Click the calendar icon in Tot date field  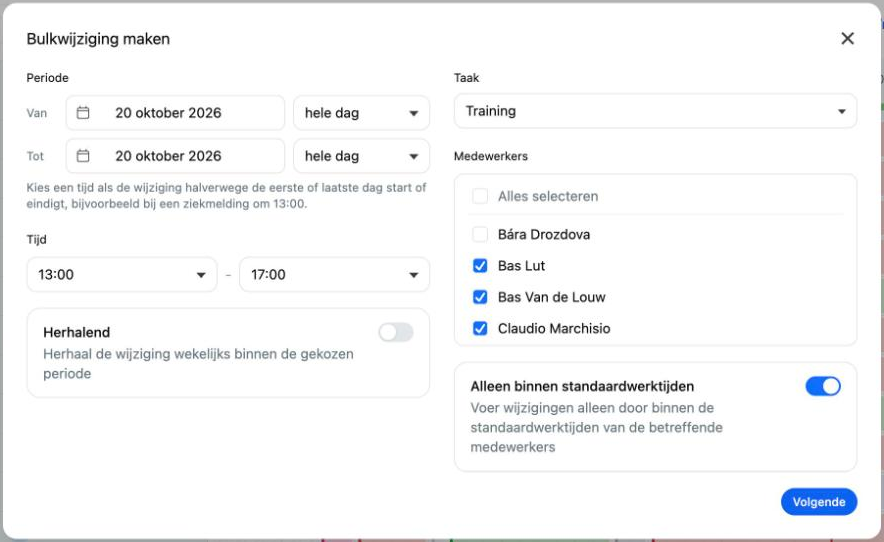[83, 156]
